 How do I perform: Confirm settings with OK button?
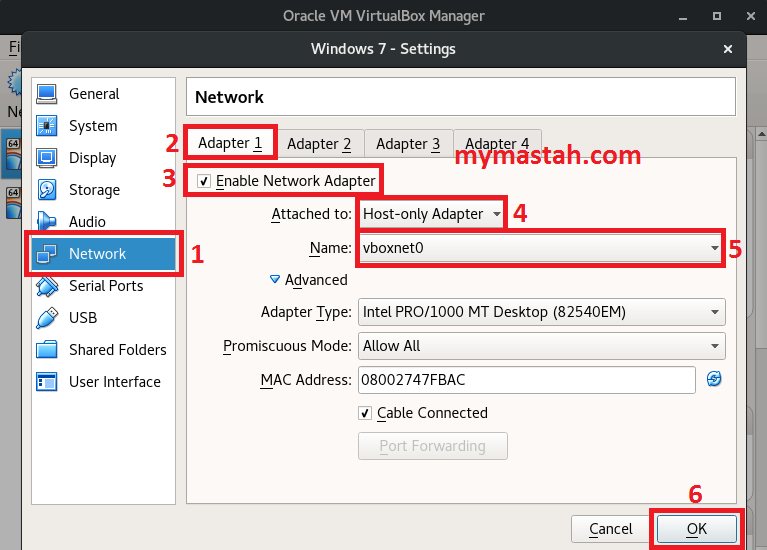697,528
